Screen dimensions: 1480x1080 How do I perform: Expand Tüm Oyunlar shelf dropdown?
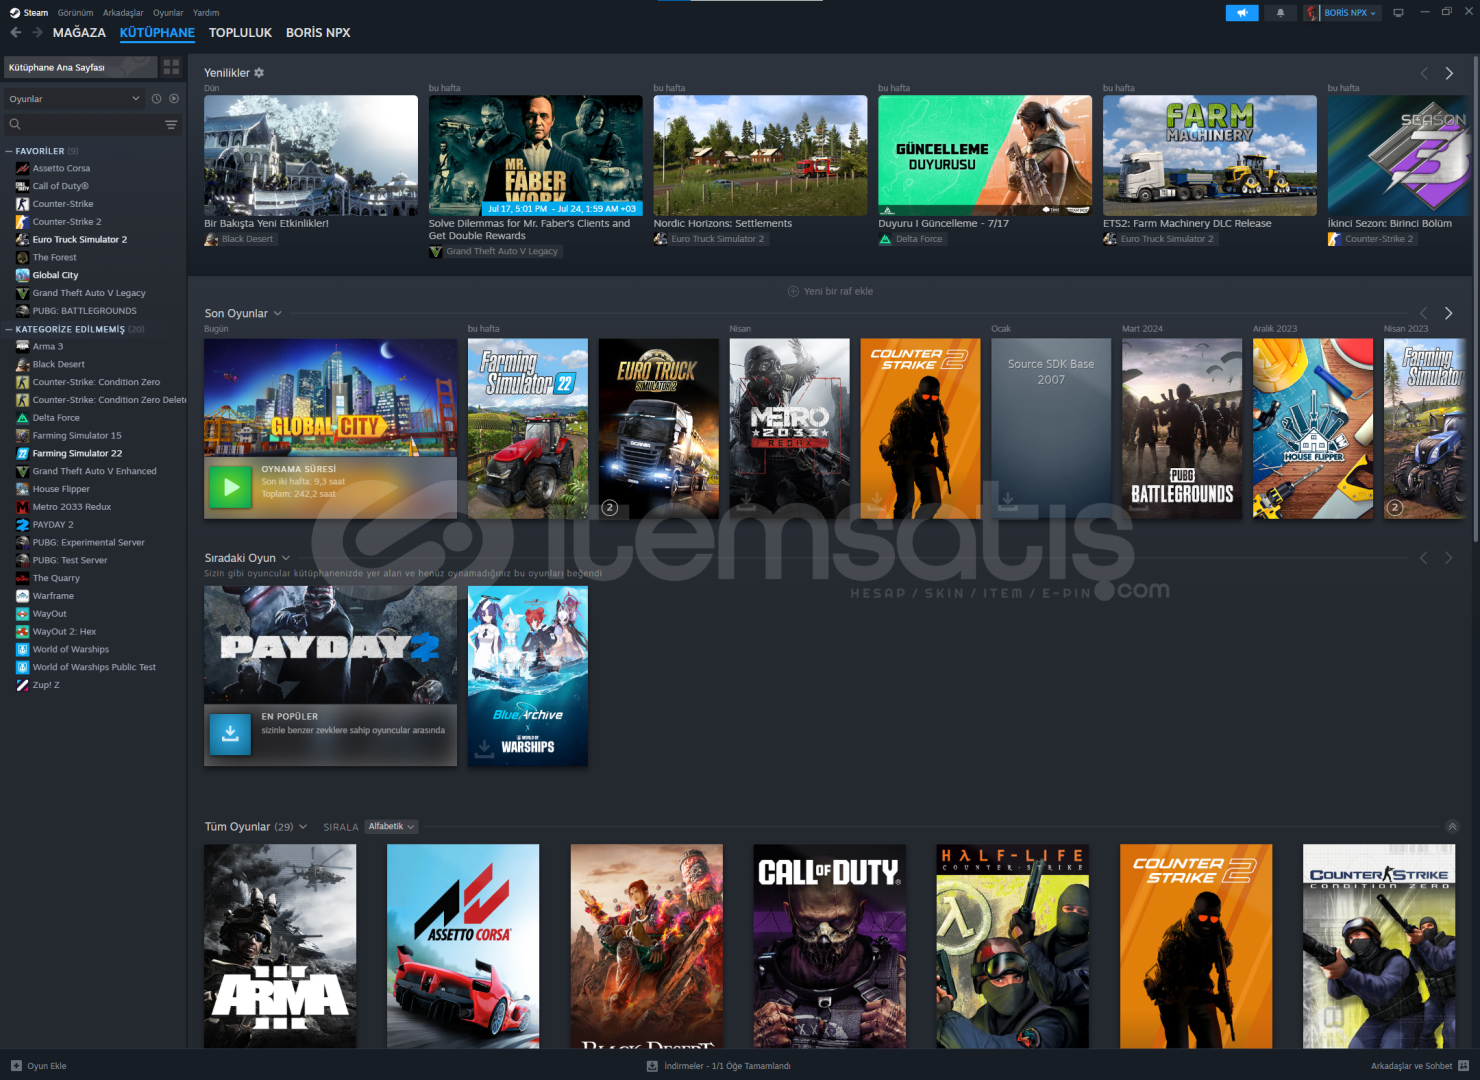303,827
